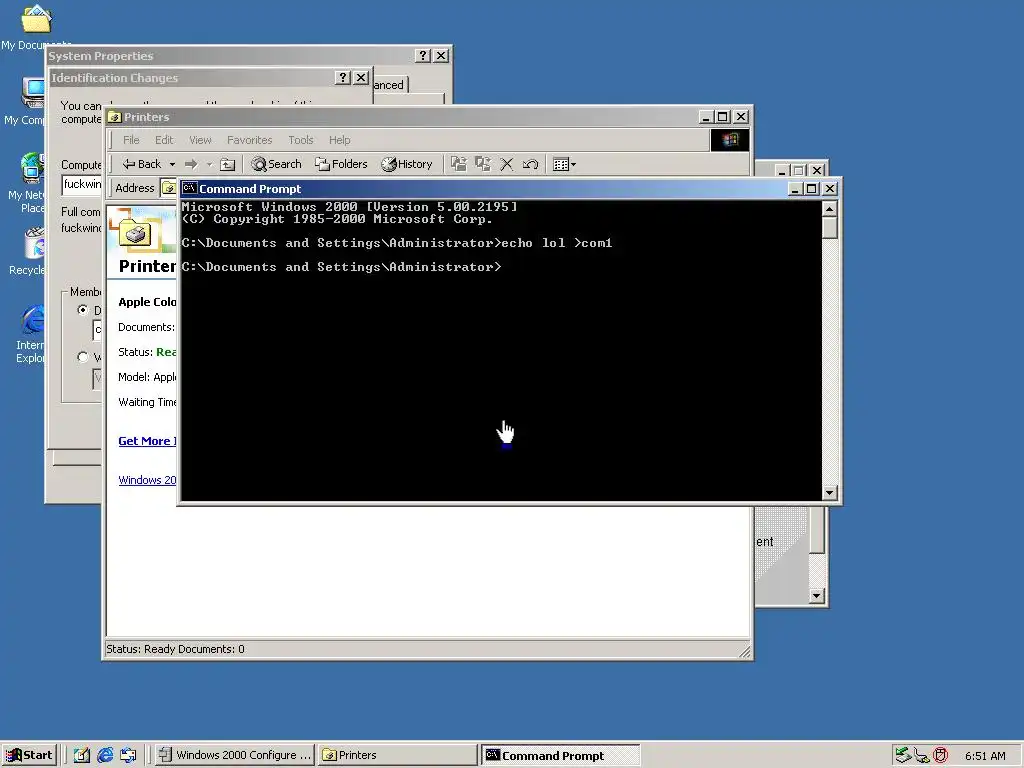Open Forward history dropdown arrow in Printers

(x=210, y=165)
